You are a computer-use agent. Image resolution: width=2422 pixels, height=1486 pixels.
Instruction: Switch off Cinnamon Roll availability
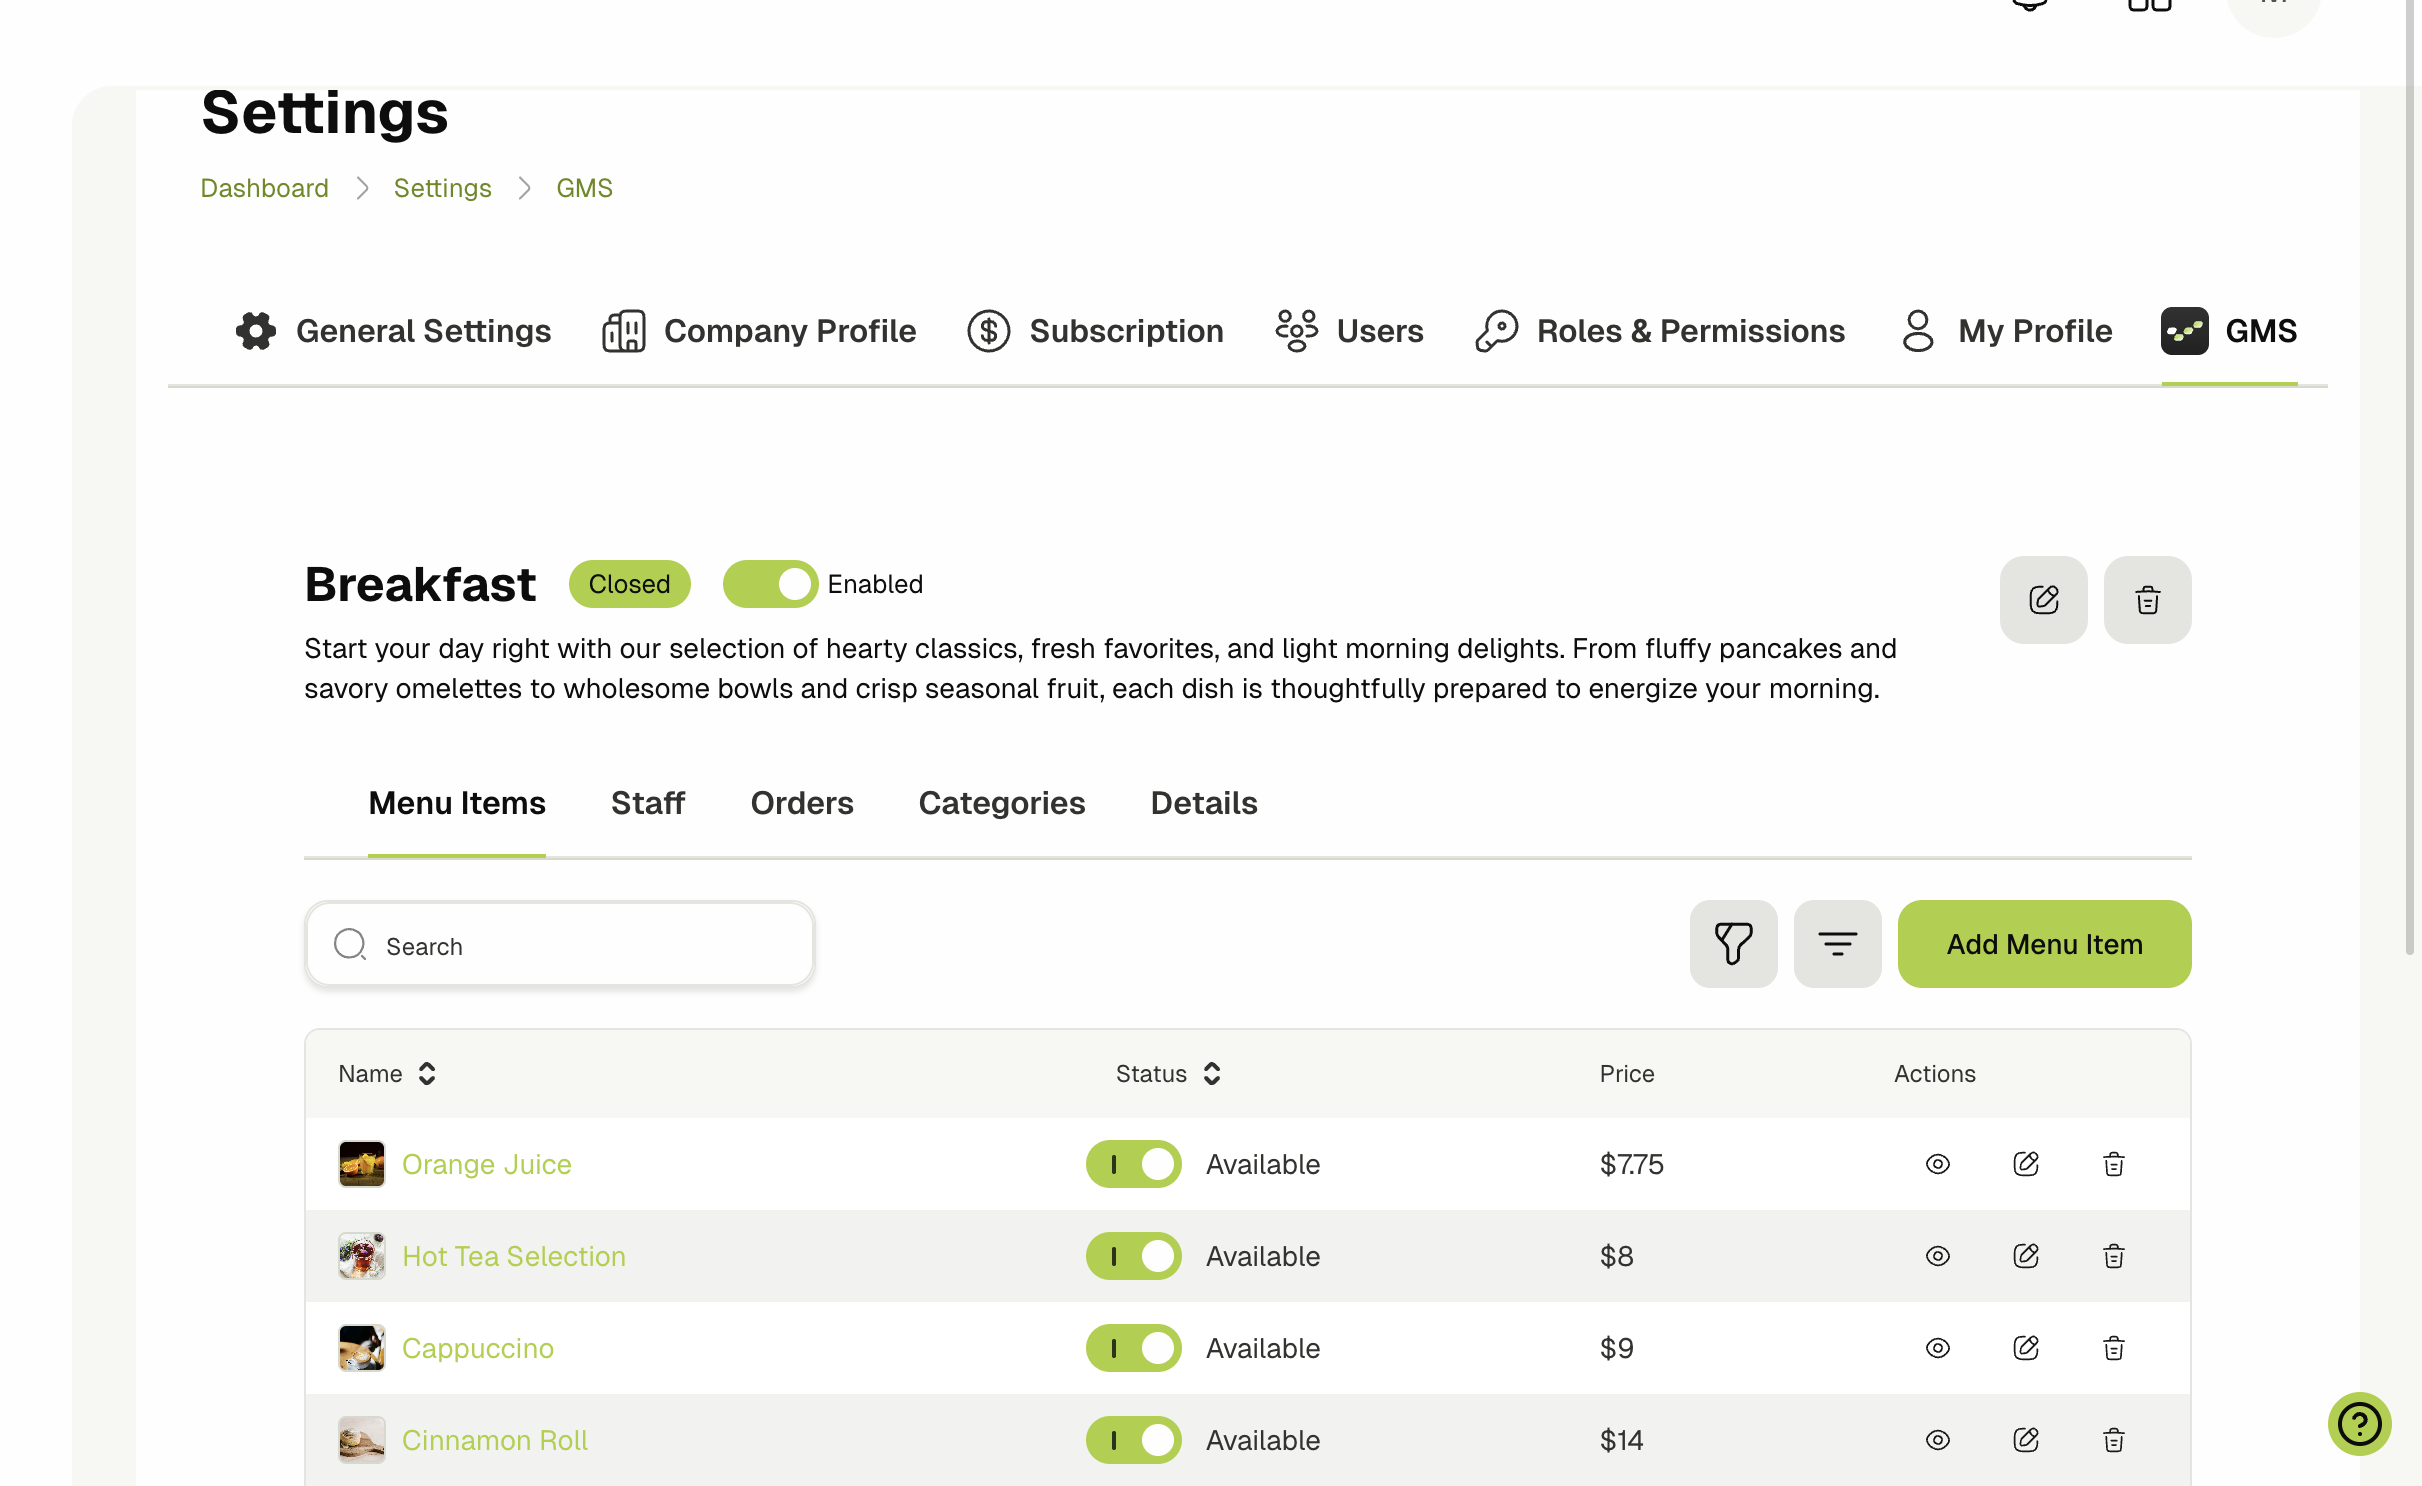[x=1133, y=1440]
